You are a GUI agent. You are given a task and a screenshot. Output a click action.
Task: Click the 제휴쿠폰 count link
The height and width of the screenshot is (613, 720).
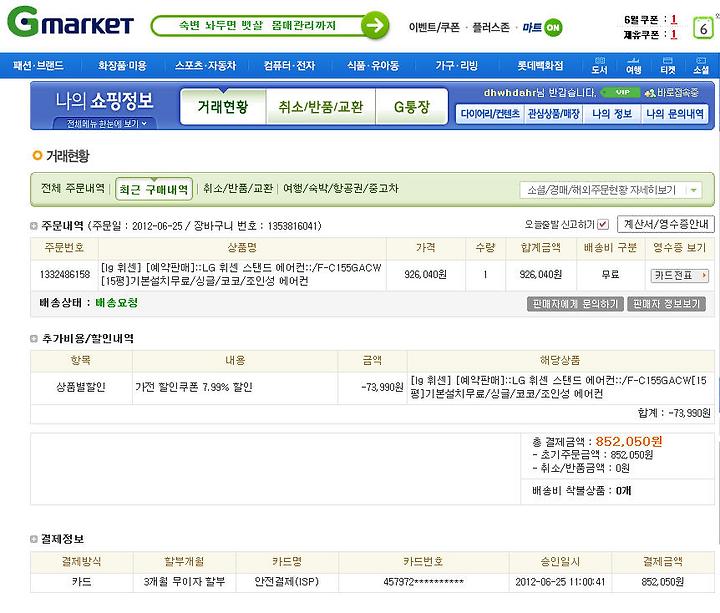click(x=674, y=34)
